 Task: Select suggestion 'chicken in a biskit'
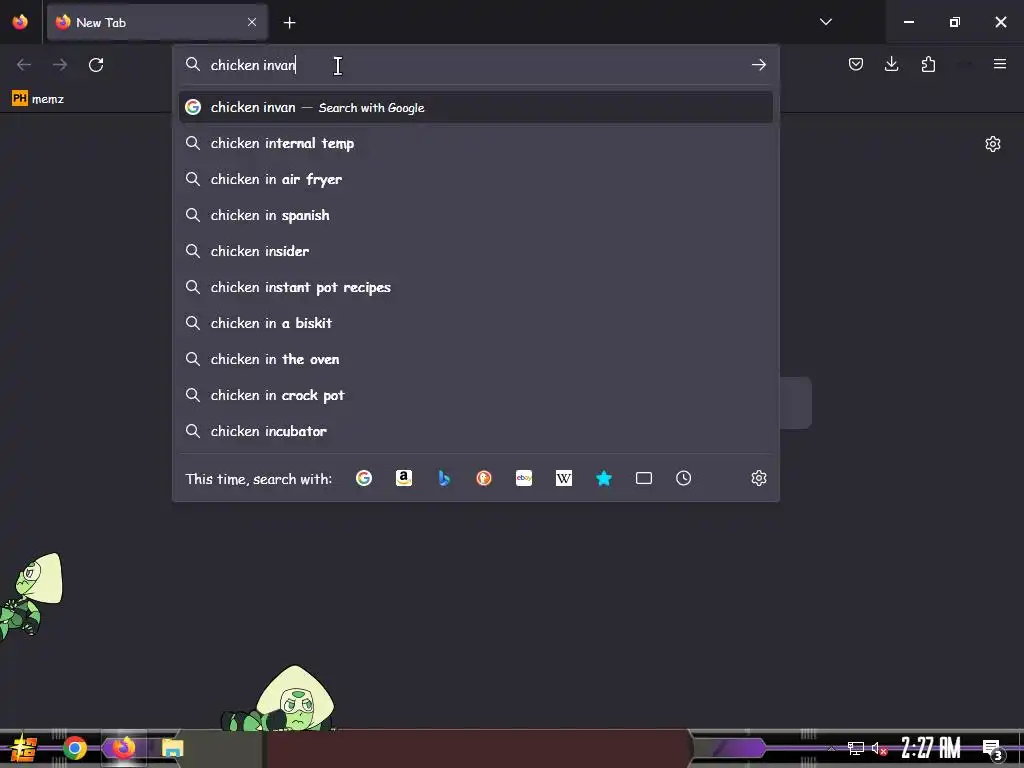pyautogui.click(x=475, y=323)
